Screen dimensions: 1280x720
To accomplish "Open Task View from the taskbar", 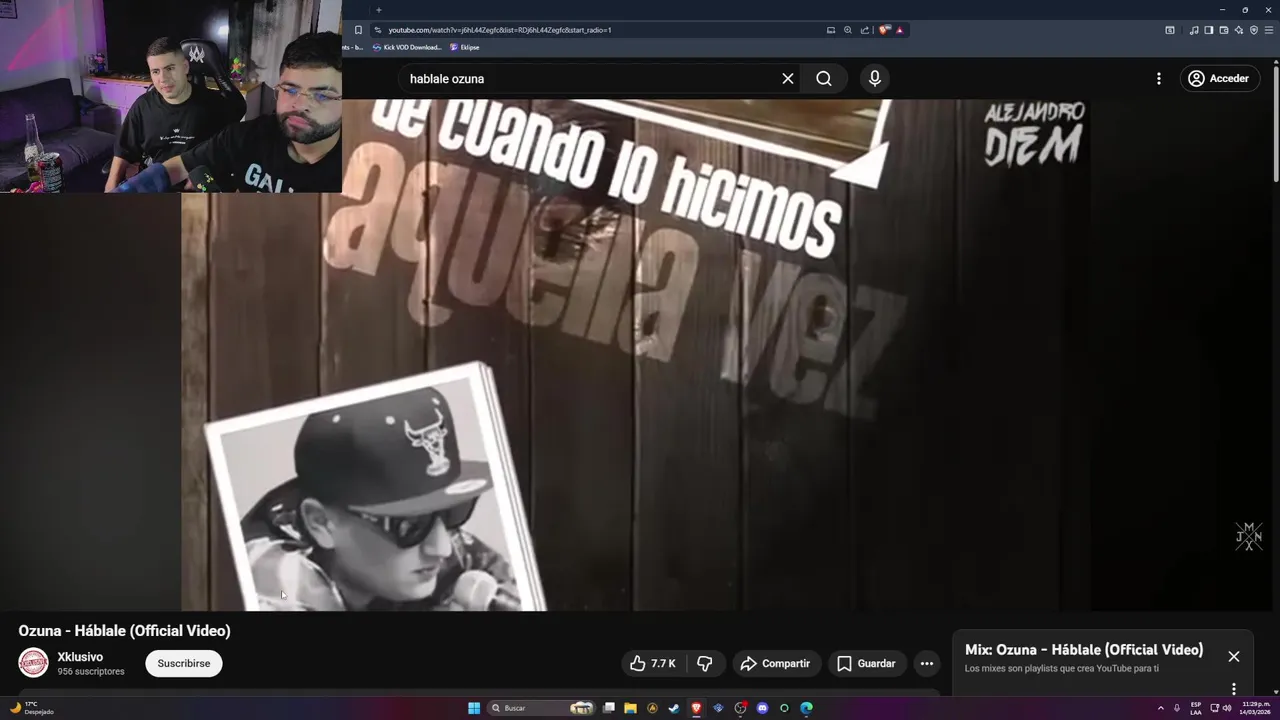I will (608, 708).
